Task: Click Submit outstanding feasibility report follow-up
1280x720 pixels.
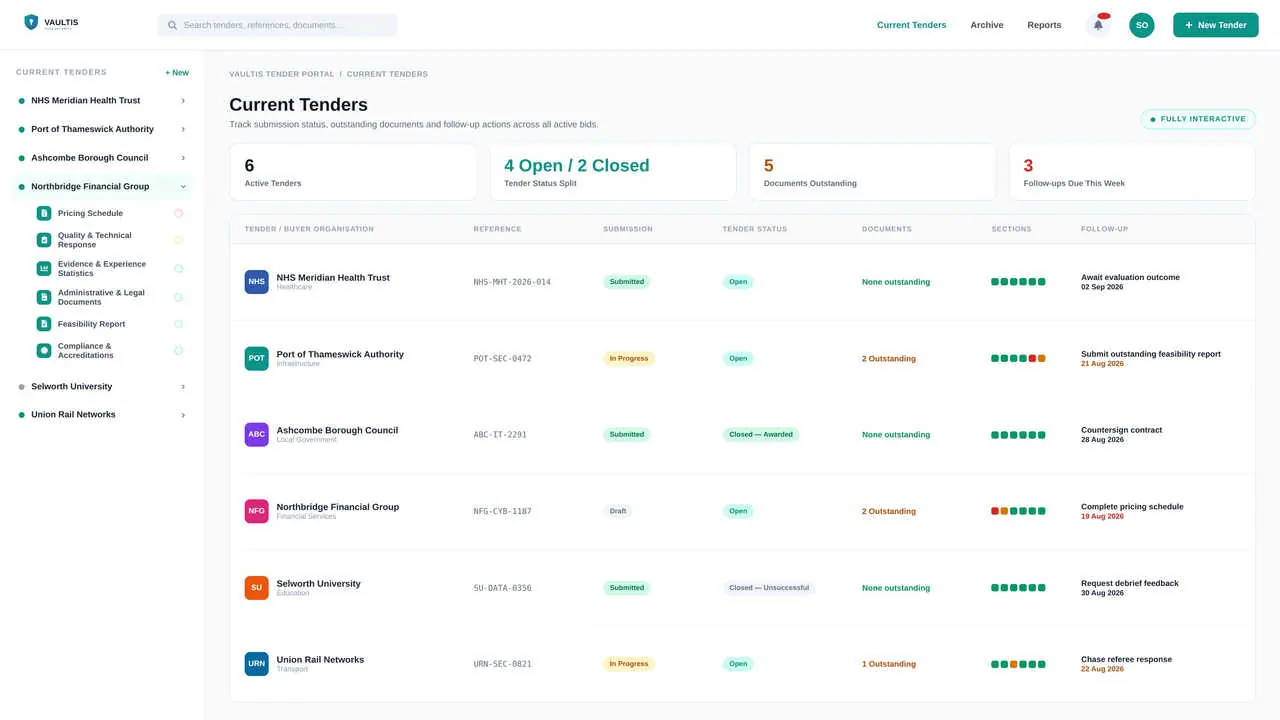Action: pyautogui.click(x=1151, y=354)
